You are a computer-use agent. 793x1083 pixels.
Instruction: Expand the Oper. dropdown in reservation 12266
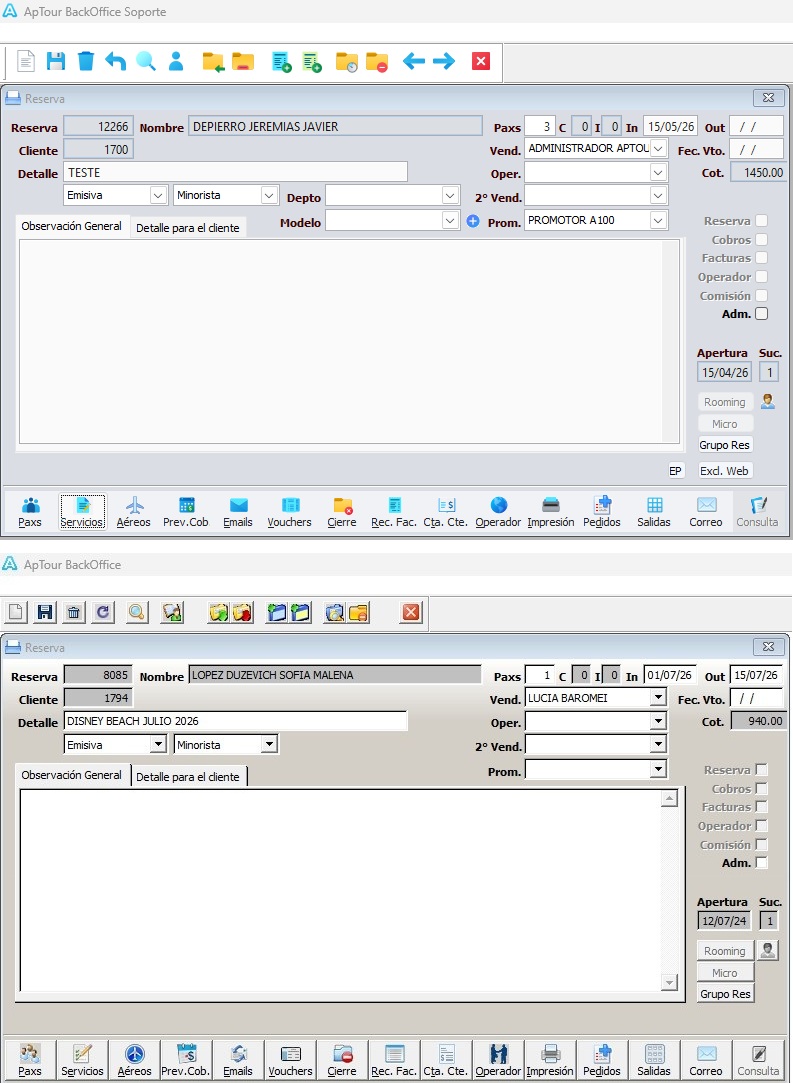658,172
